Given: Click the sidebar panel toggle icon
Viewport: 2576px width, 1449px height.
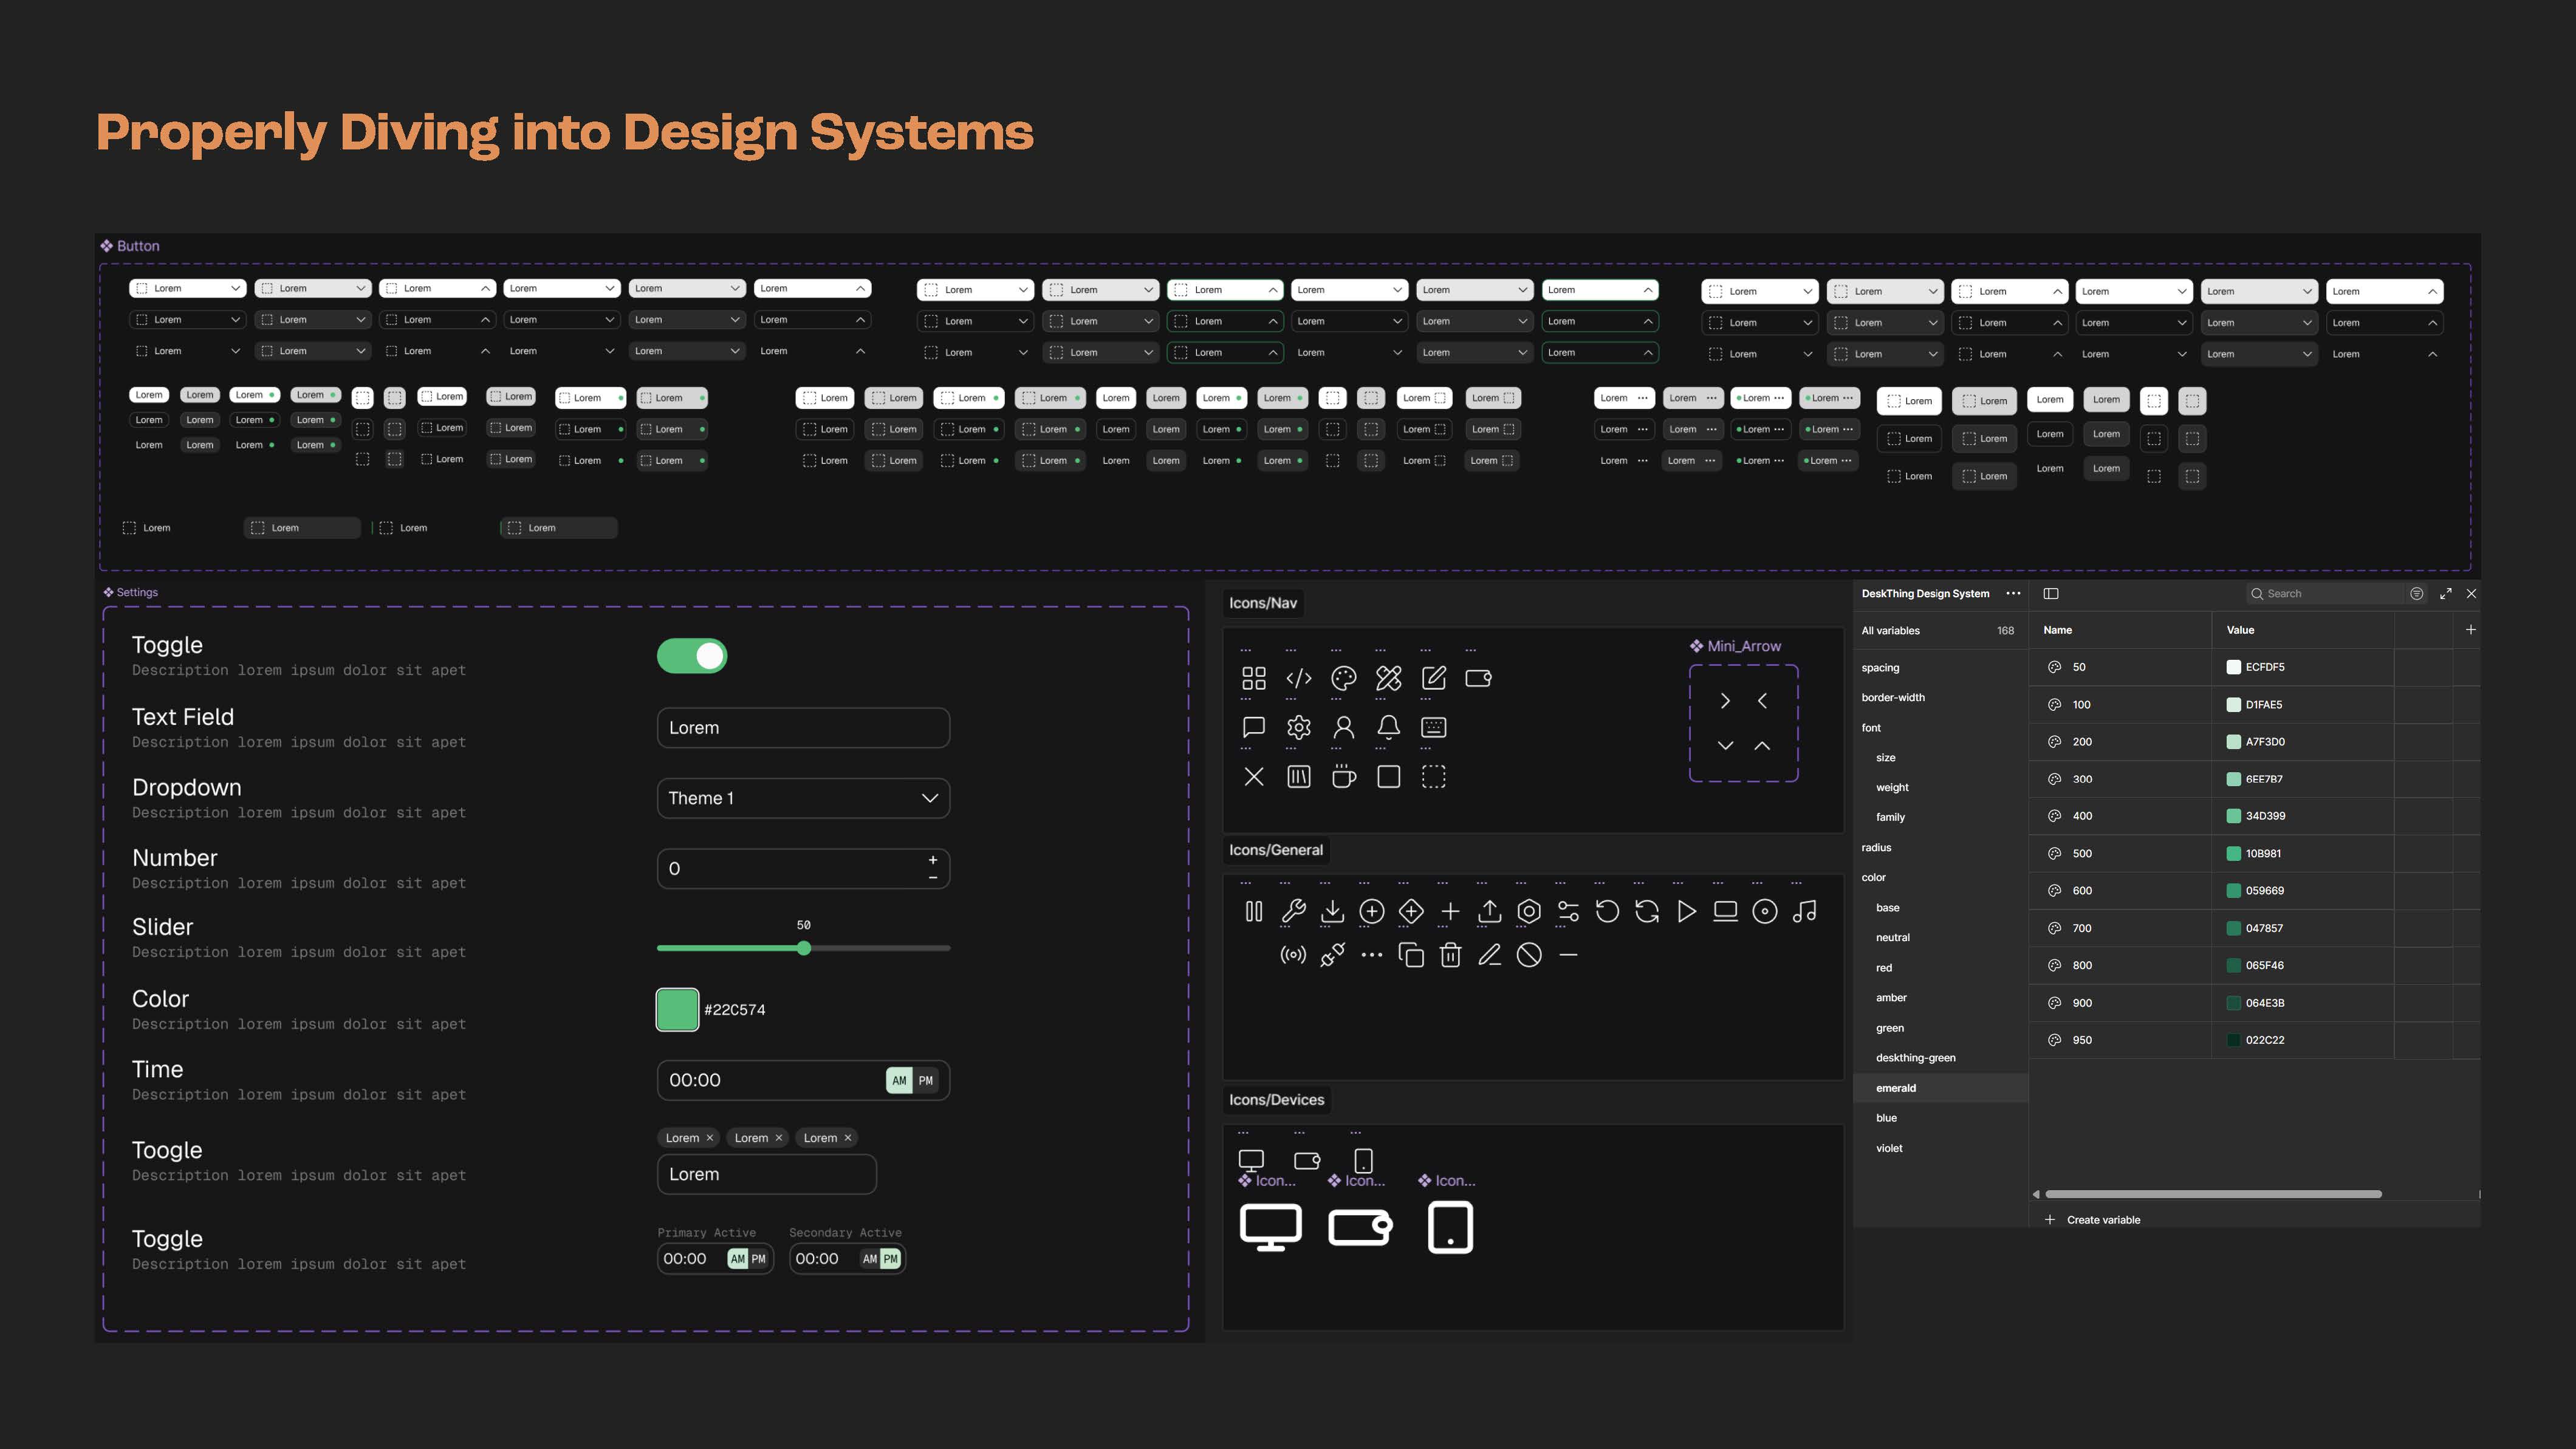Looking at the screenshot, I should coord(2051,593).
